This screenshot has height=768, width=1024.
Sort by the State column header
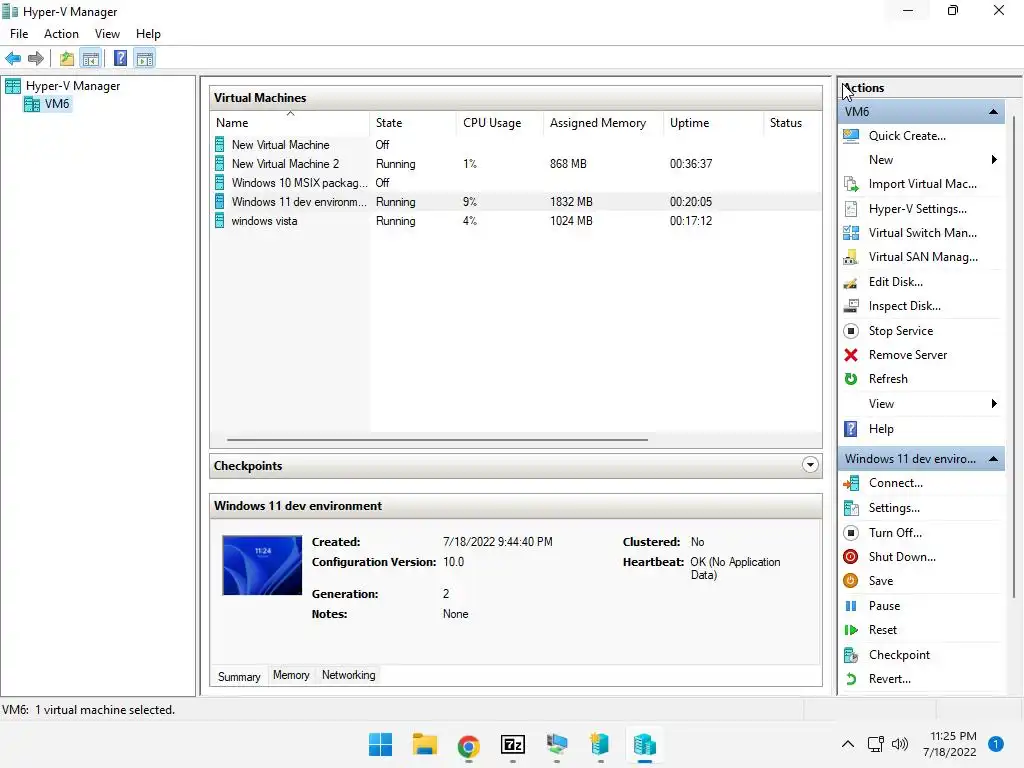click(413, 123)
